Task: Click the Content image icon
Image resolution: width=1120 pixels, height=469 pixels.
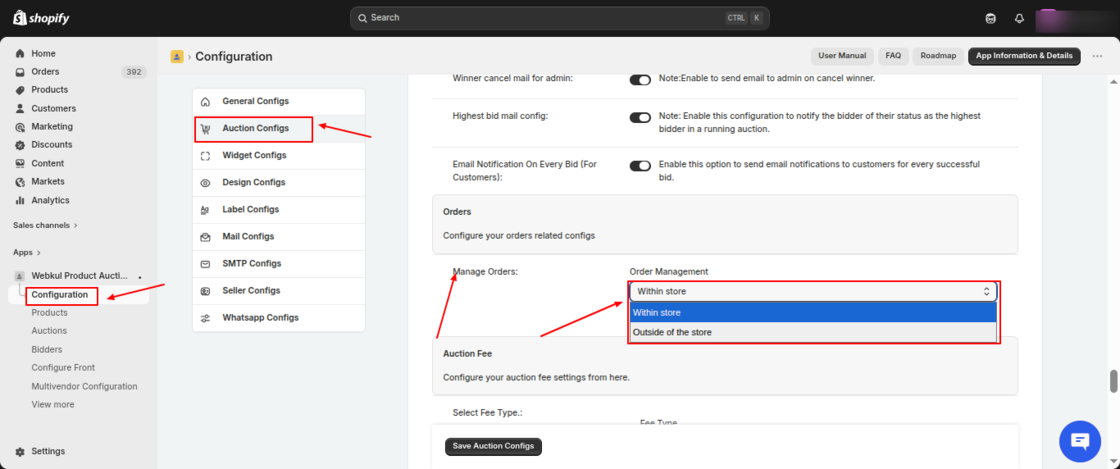Action: (20, 163)
